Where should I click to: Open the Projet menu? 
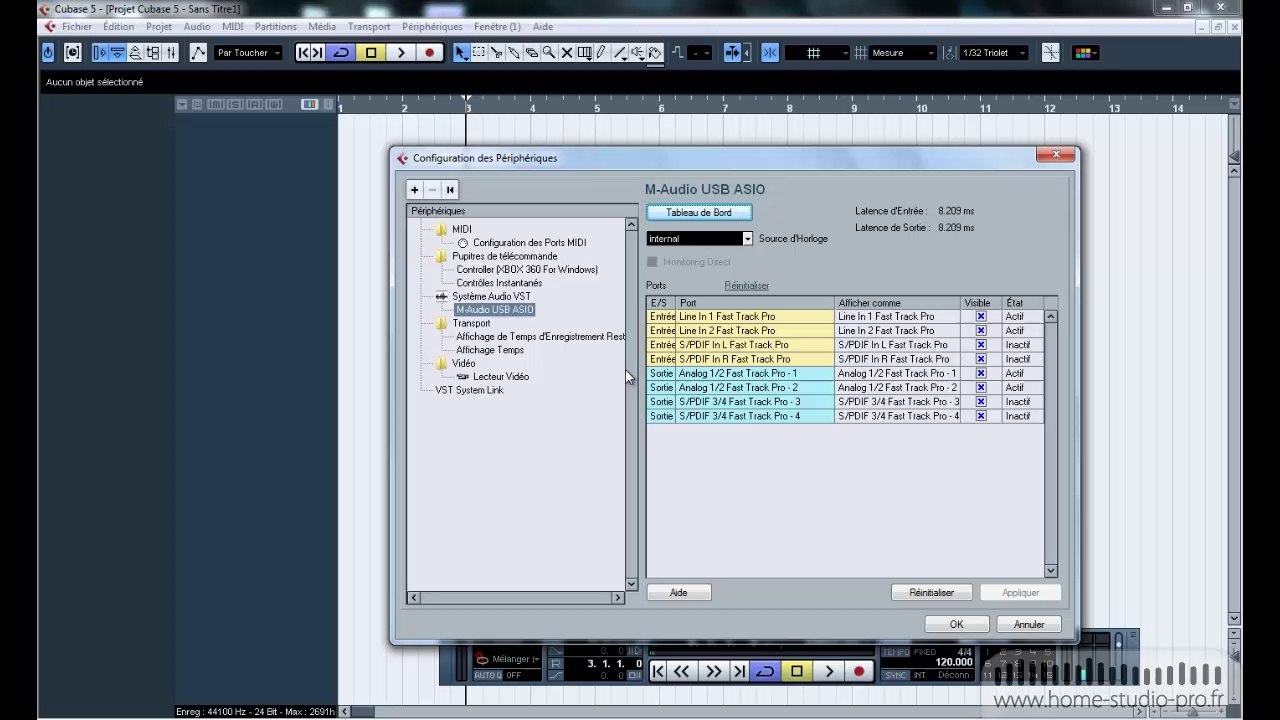click(x=159, y=27)
